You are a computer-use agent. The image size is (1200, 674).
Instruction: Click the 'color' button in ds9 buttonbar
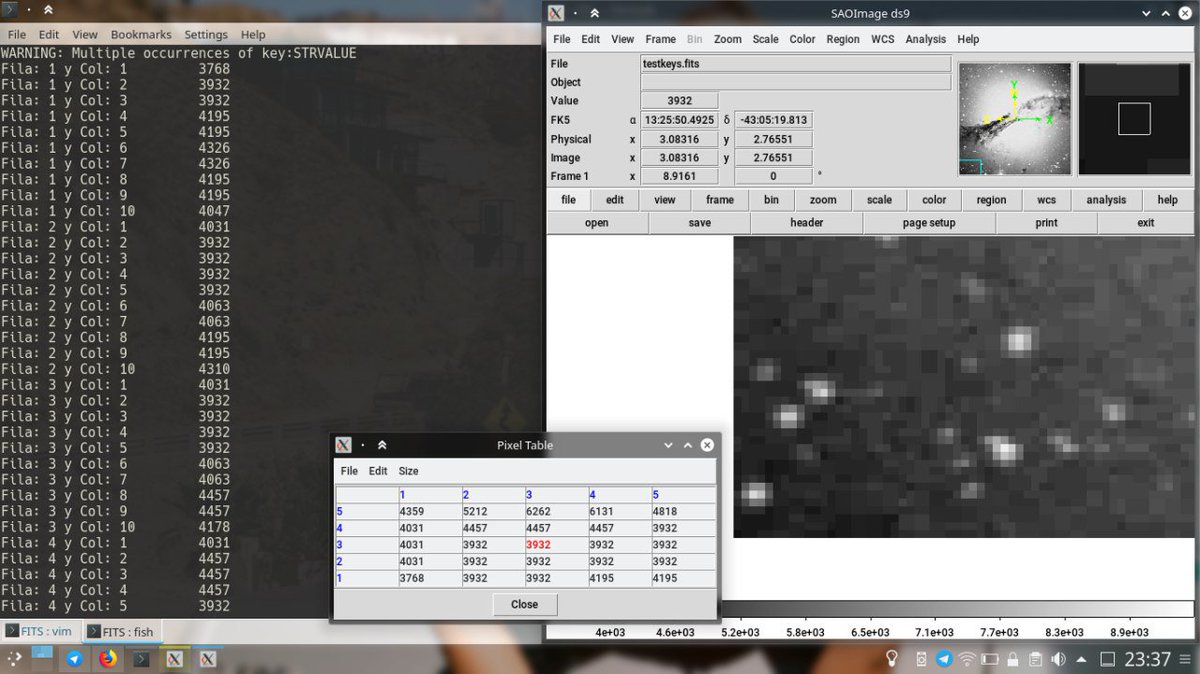(934, 200)
